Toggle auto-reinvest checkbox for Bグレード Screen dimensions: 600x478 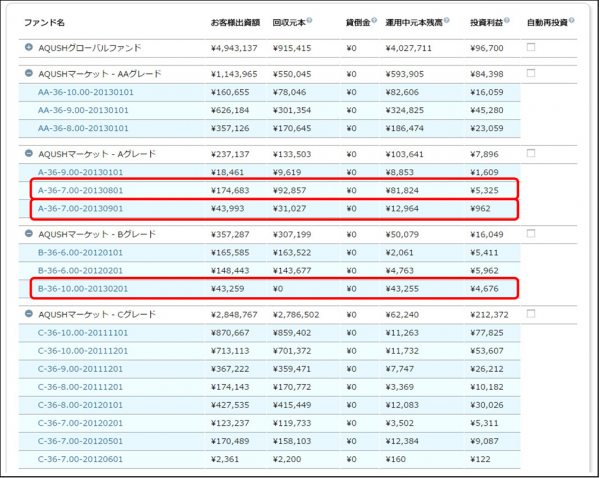[x=531, y=233]
